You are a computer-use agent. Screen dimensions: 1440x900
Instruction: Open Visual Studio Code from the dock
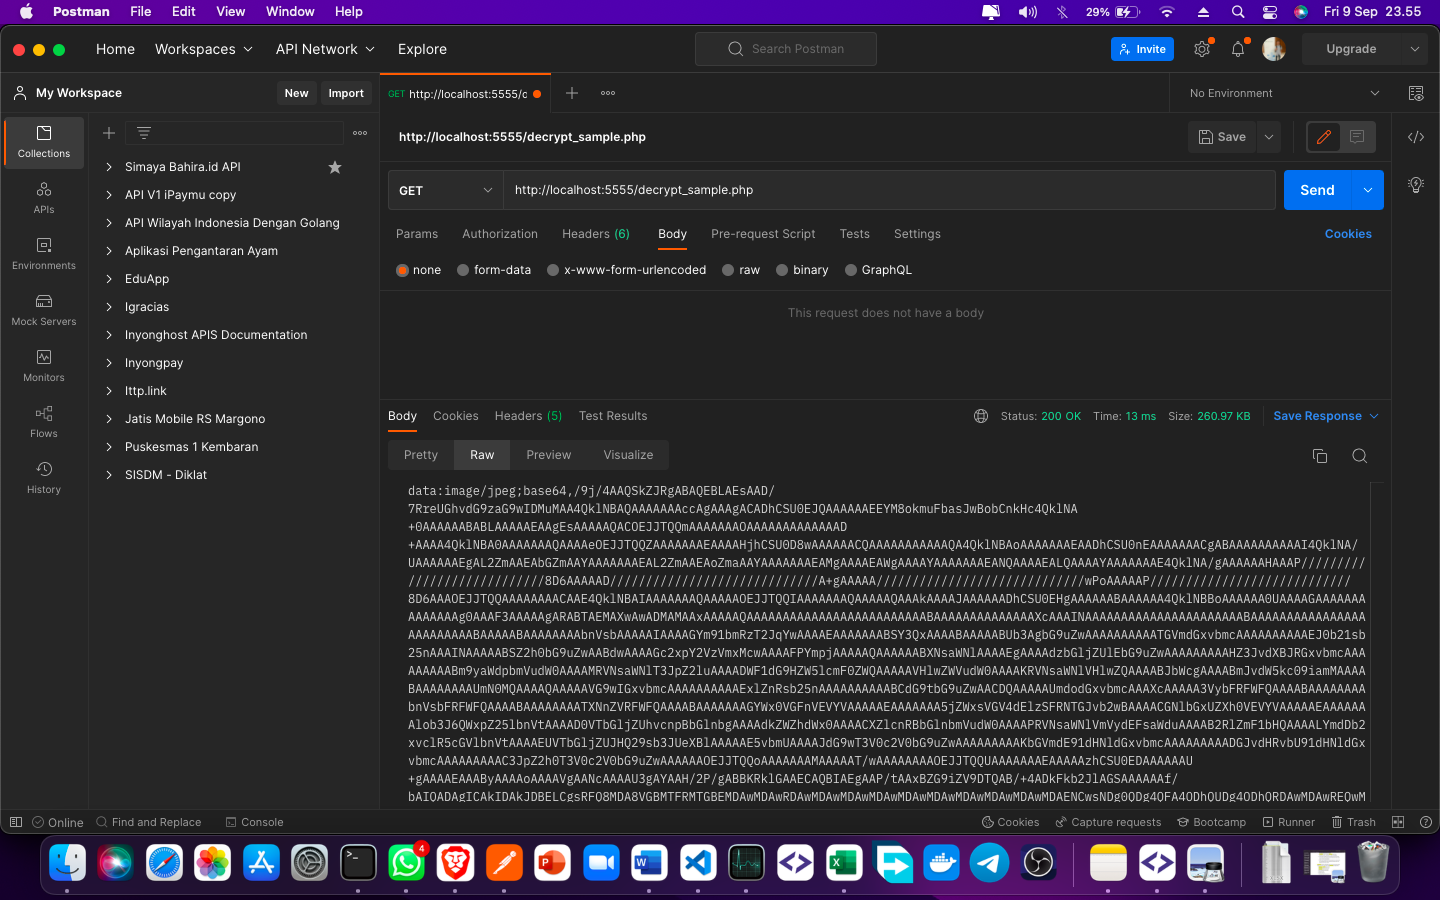pyautogui.click(x=699, y=862)
